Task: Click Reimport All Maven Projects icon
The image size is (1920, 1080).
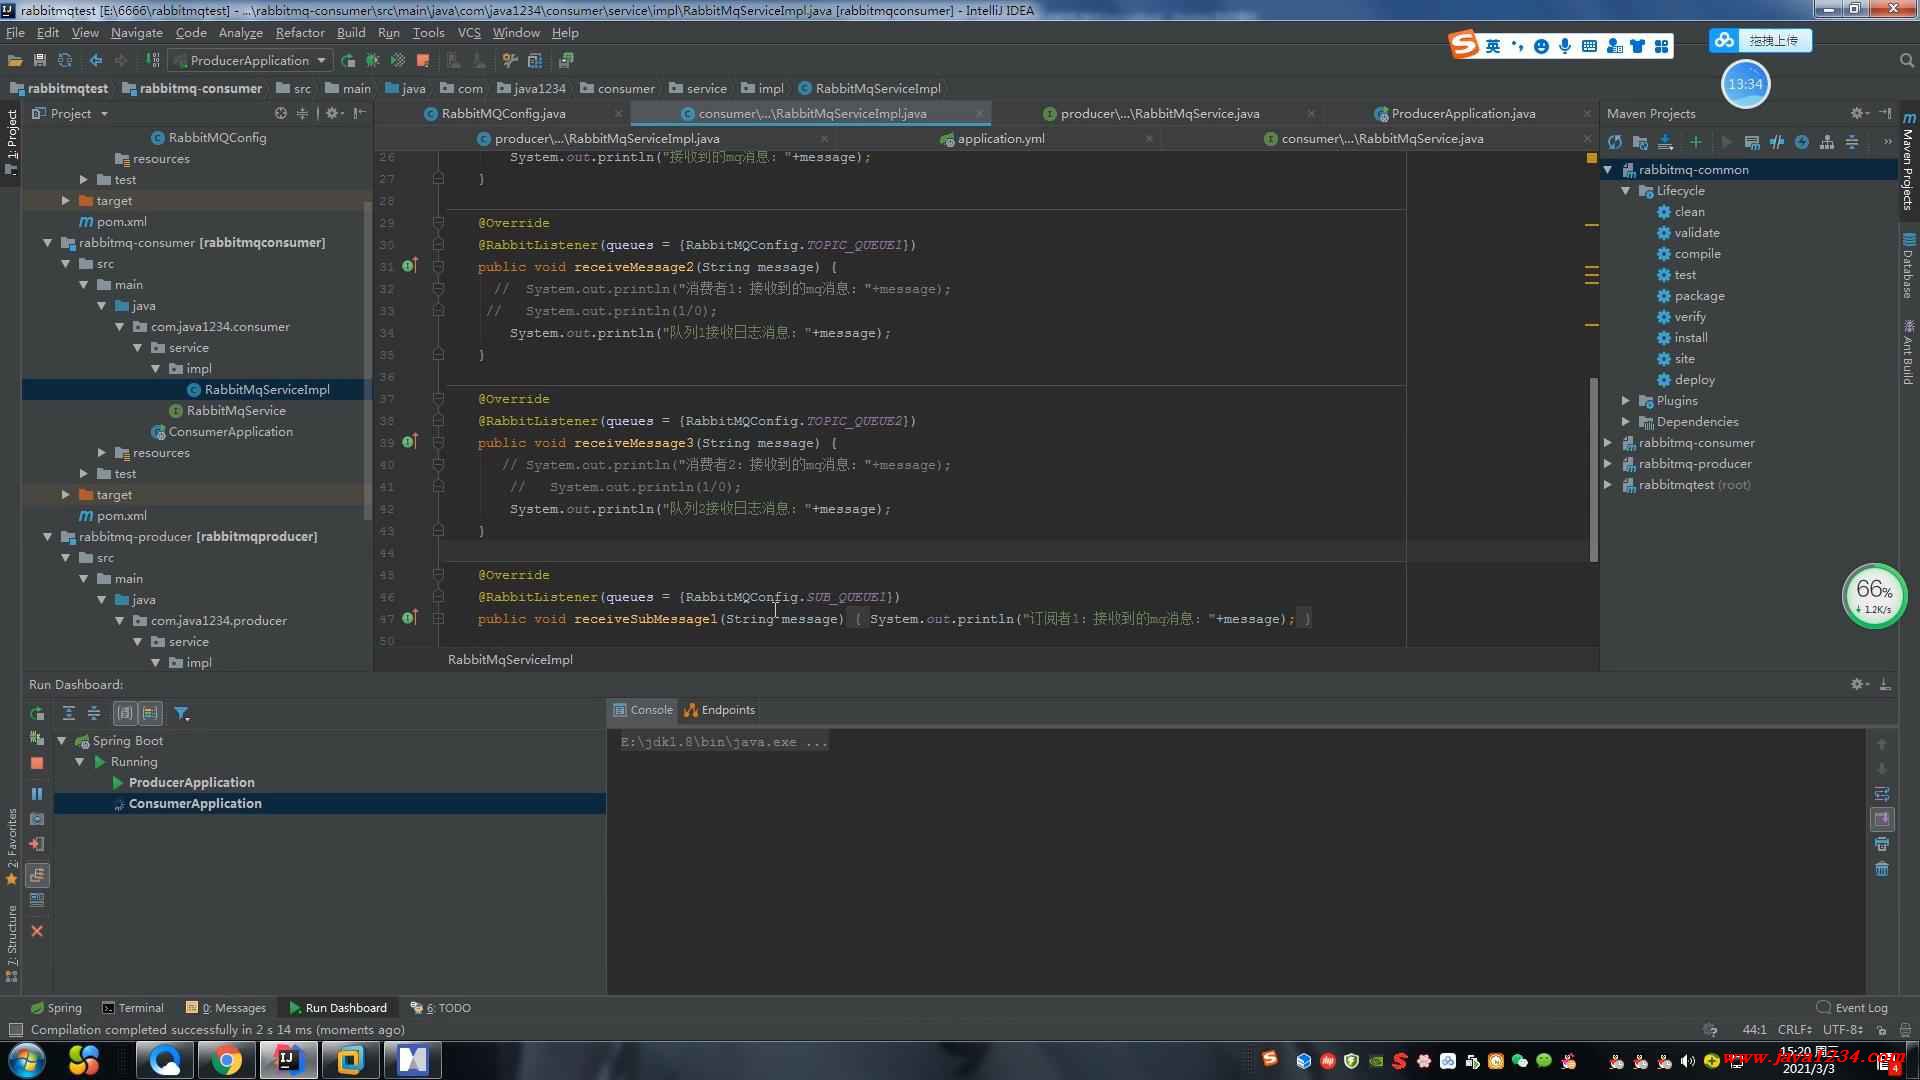Action: 1615,142
